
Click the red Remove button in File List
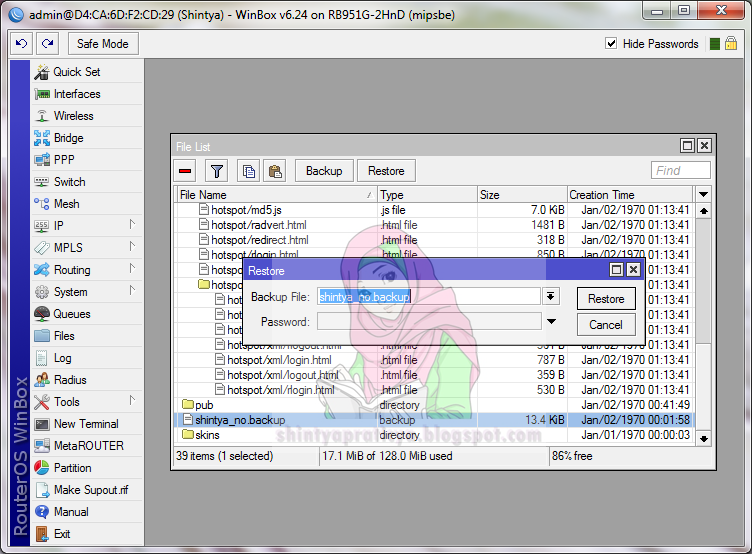point(185,171)
